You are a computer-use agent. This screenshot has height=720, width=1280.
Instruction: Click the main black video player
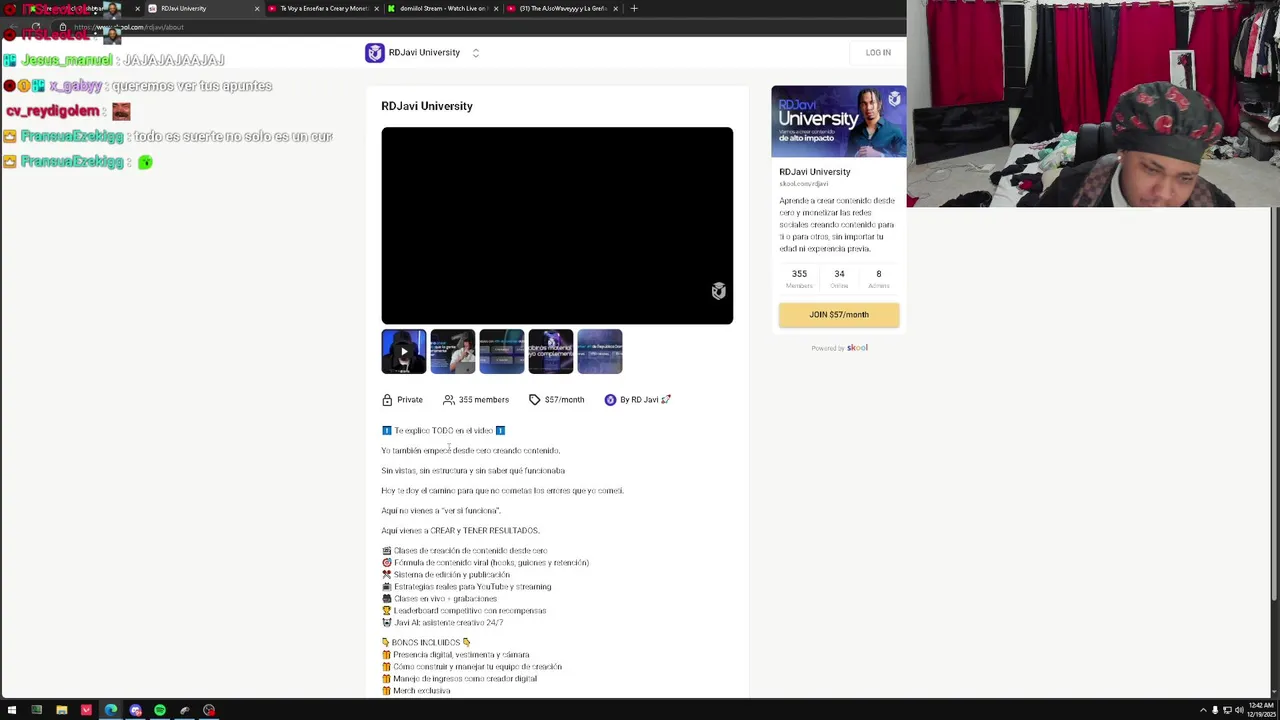pos(557,226)
